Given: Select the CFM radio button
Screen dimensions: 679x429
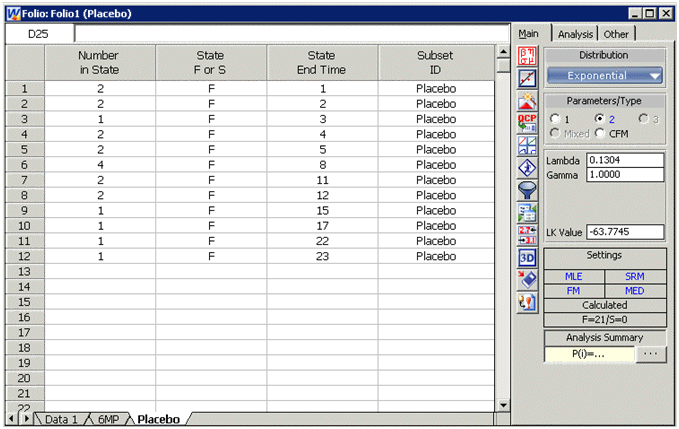Looking at the screenshot, I should (600, 133).
